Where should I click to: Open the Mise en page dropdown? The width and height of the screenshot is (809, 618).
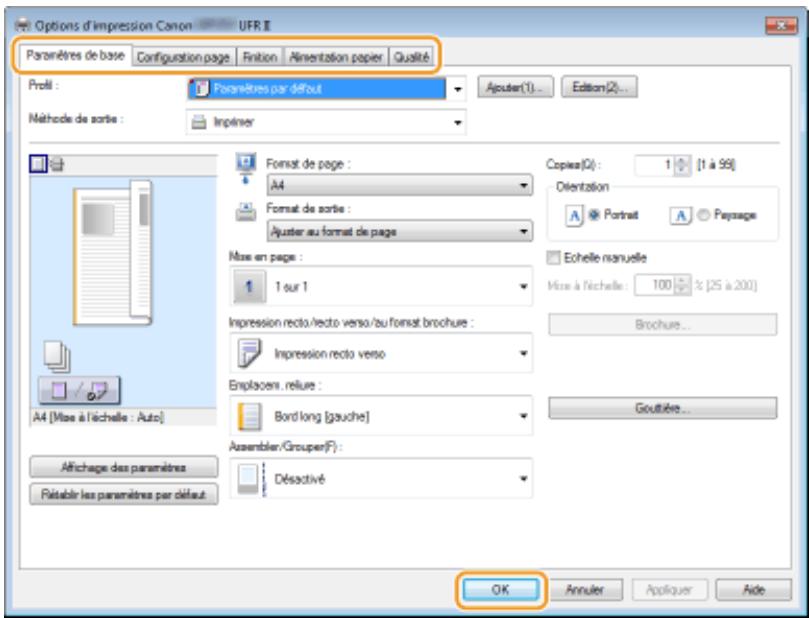(x=381, y=286)
